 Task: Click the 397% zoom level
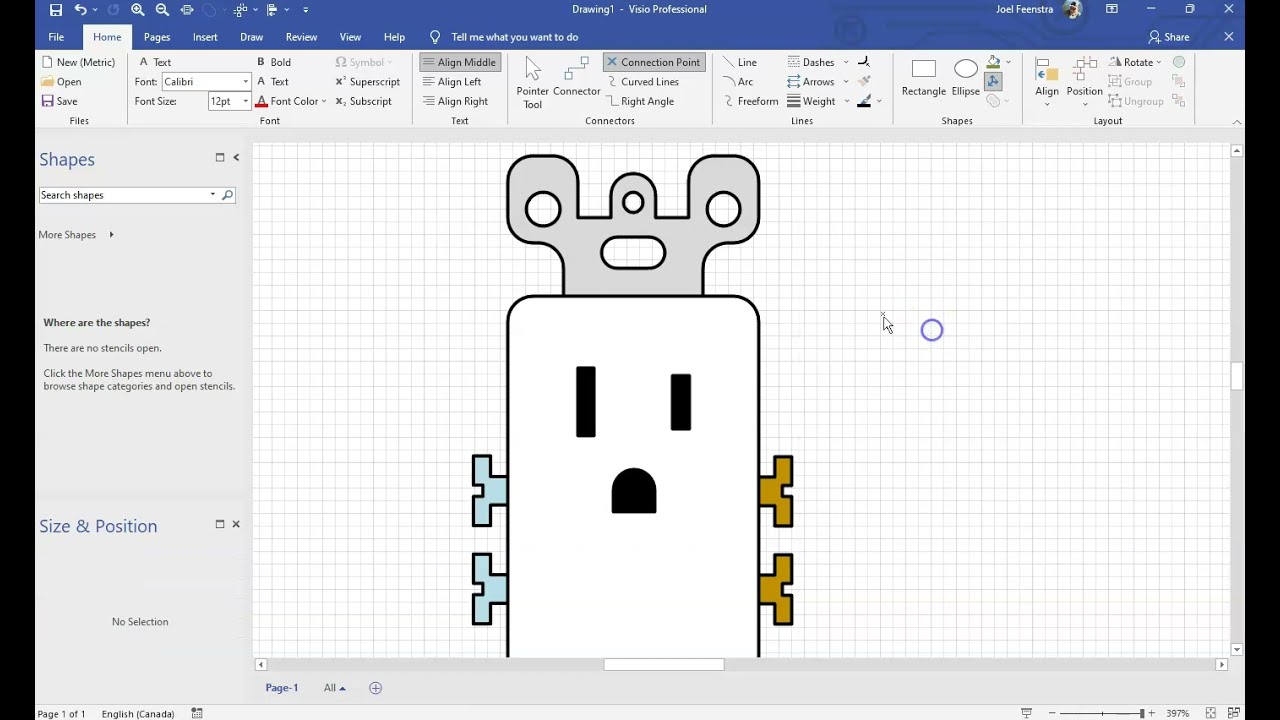click(x=1177, y=713)
